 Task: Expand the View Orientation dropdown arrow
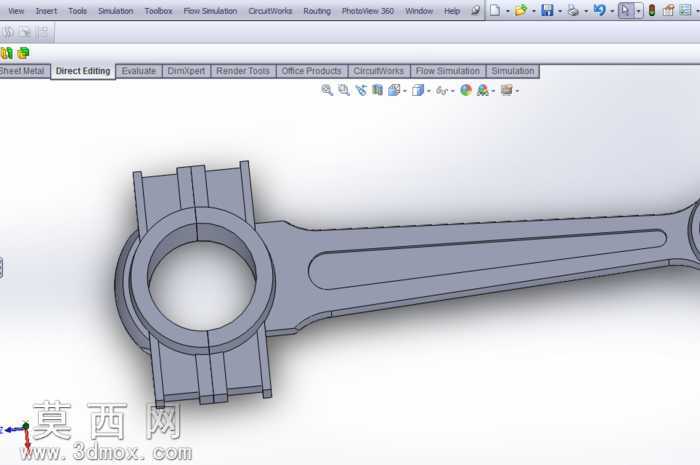[x=405, y=91]
